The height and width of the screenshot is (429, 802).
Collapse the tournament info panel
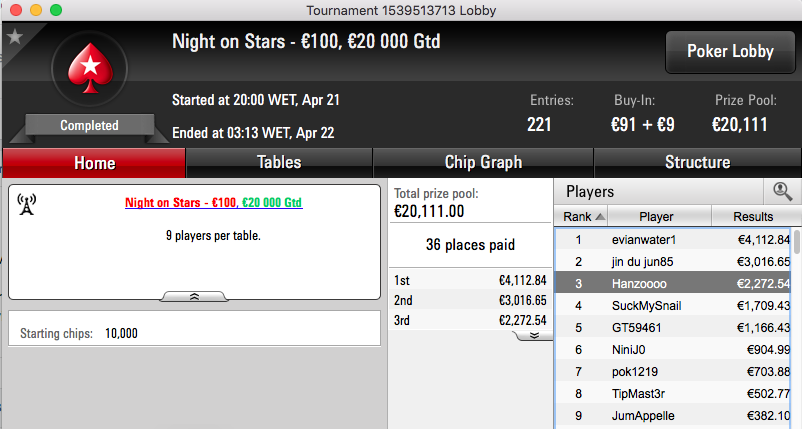pos(194,297)
